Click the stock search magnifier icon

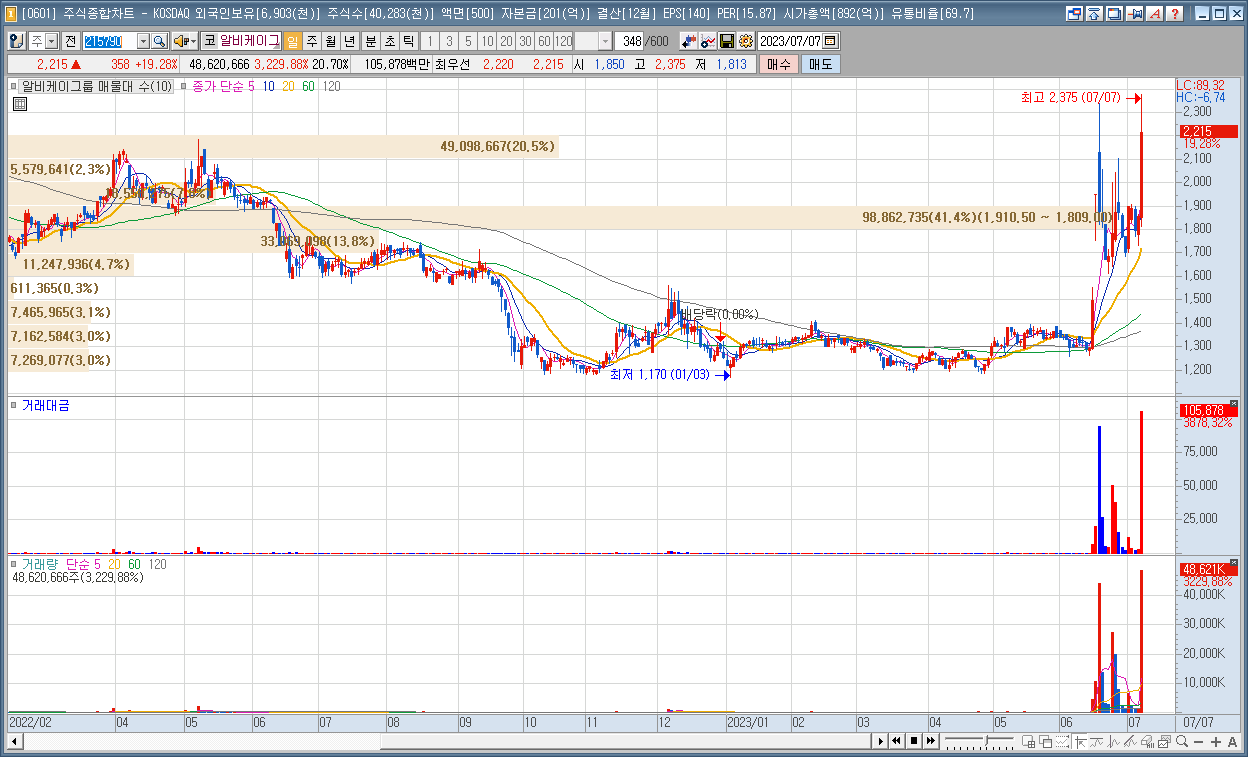tap(159, 41)
